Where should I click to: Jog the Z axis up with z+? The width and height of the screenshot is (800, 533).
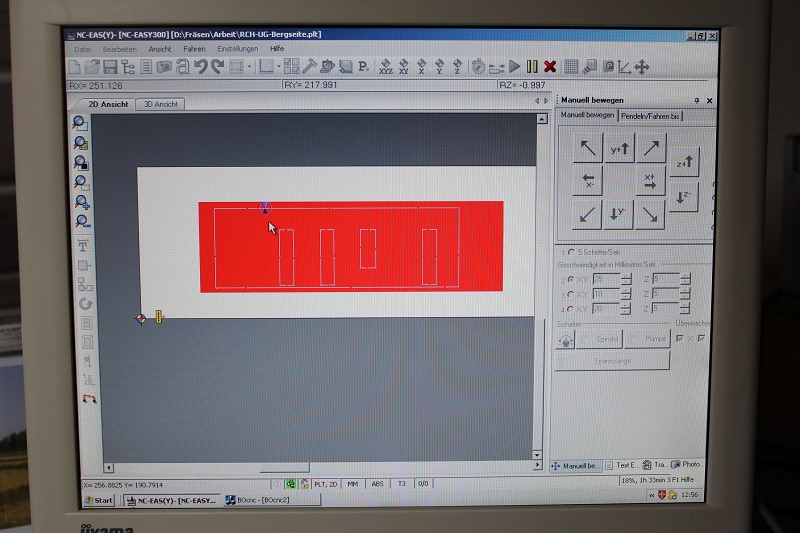684,162
